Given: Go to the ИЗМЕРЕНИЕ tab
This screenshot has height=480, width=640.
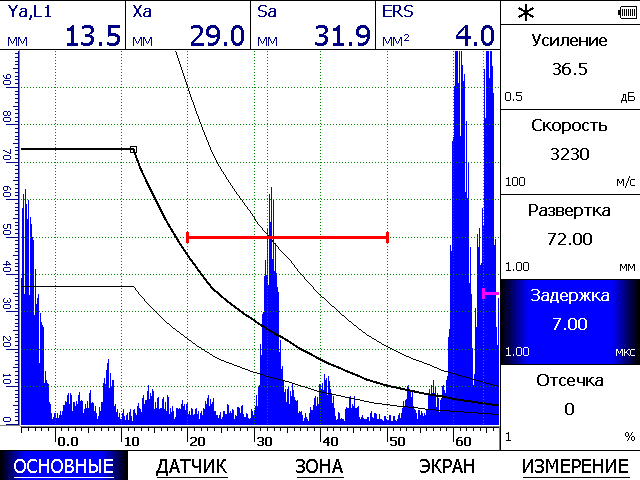Looking at the screenshot, I should [x=575, y=466].
